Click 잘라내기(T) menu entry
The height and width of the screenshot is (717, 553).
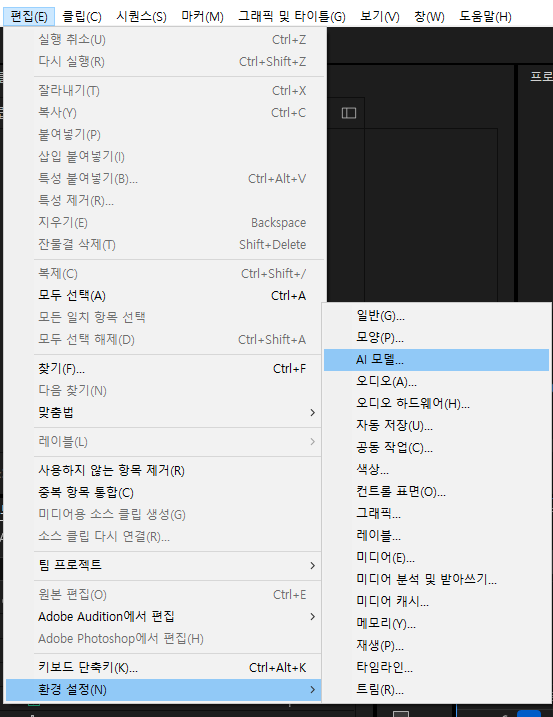pos(164,91)
